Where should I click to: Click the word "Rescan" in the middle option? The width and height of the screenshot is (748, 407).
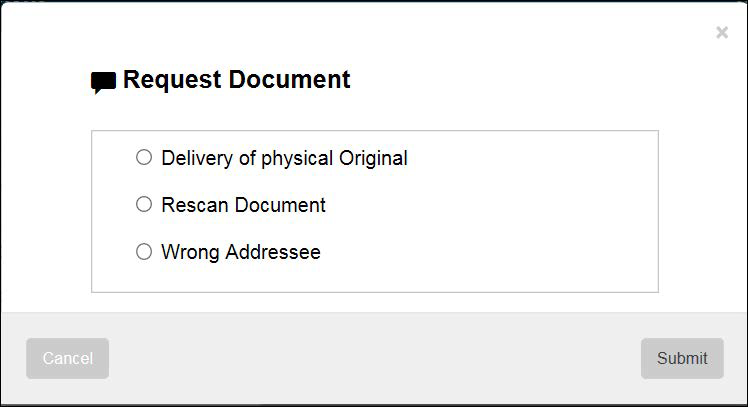194,205
